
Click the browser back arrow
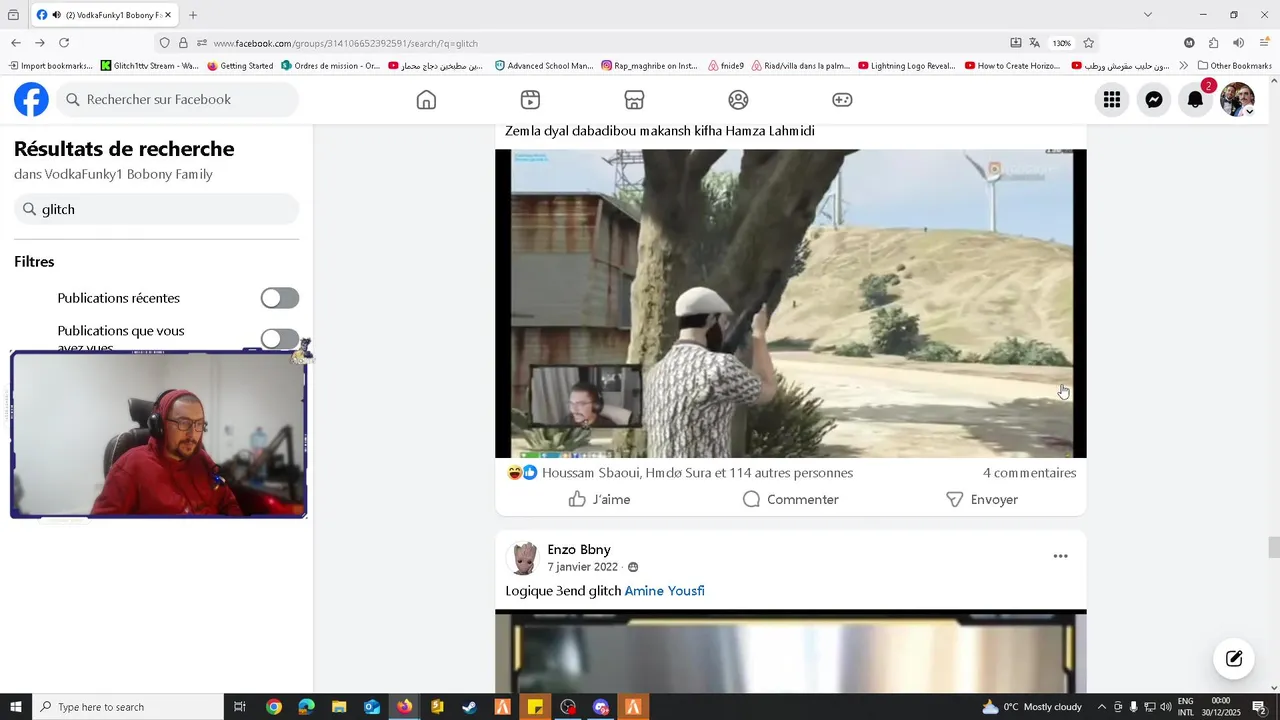pos(16,43)
